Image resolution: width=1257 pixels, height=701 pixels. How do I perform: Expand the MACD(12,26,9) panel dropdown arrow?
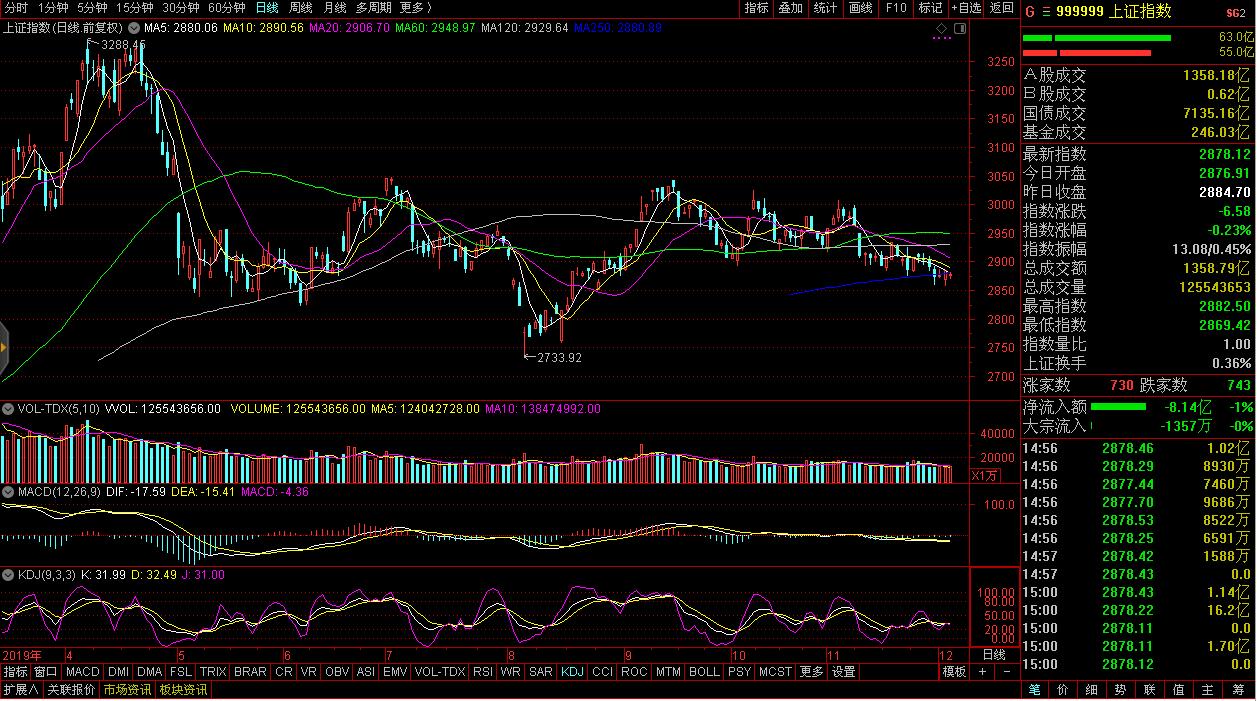[7, 491]
